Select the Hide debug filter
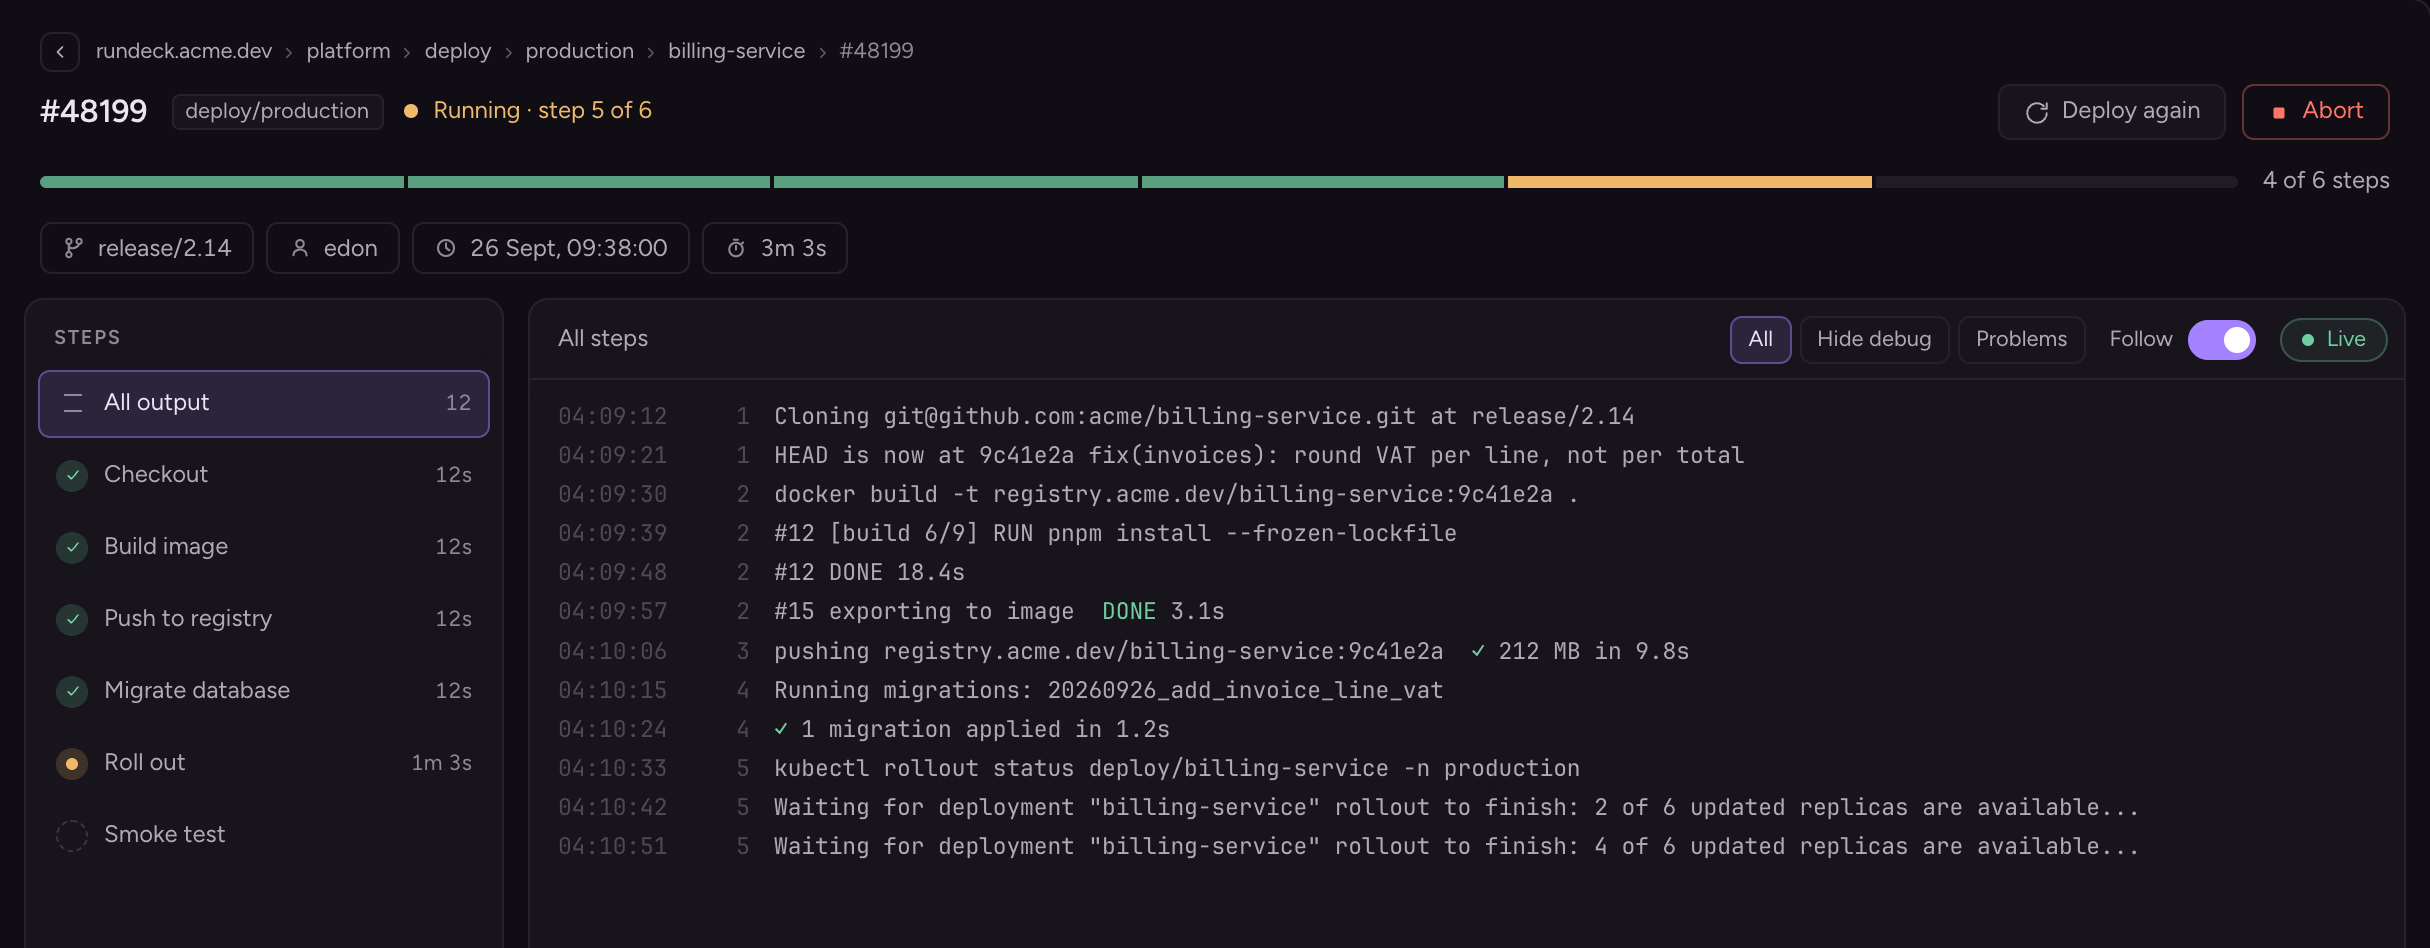The width and height of the screenshot is (2430, 948). coord(1874,340)
